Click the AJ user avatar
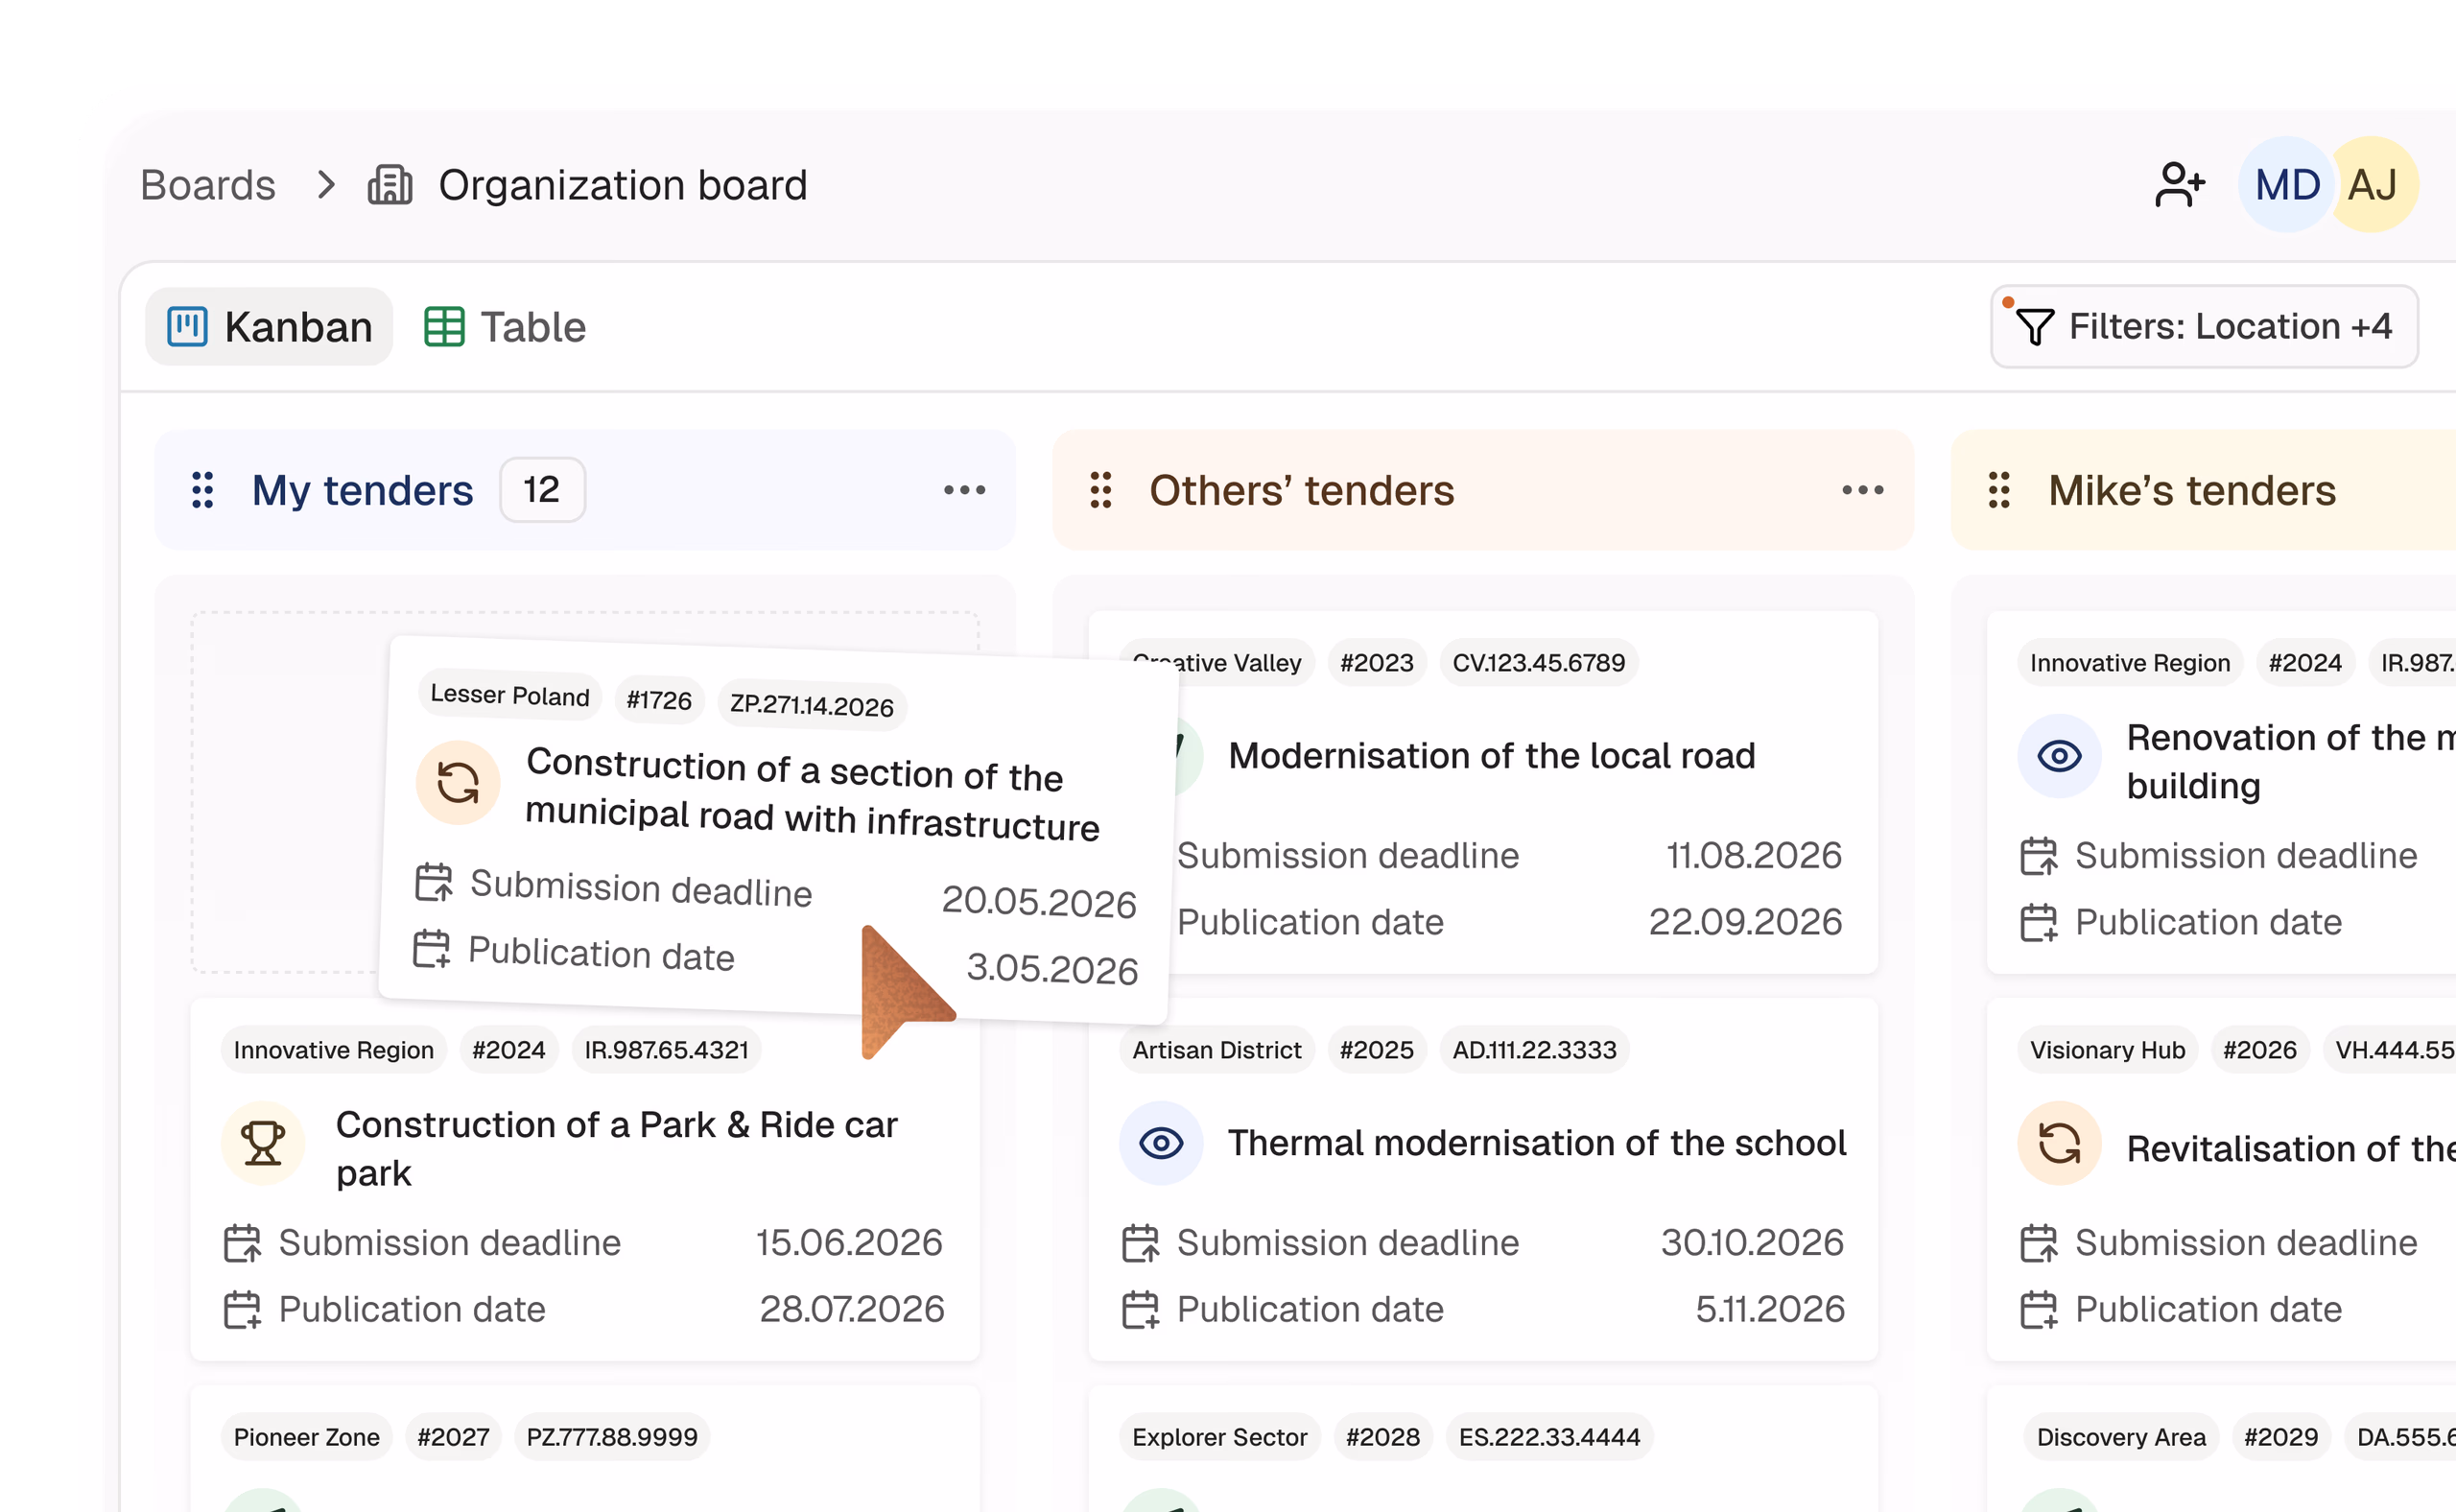2456x1512 pixels. pos(2372,185)
